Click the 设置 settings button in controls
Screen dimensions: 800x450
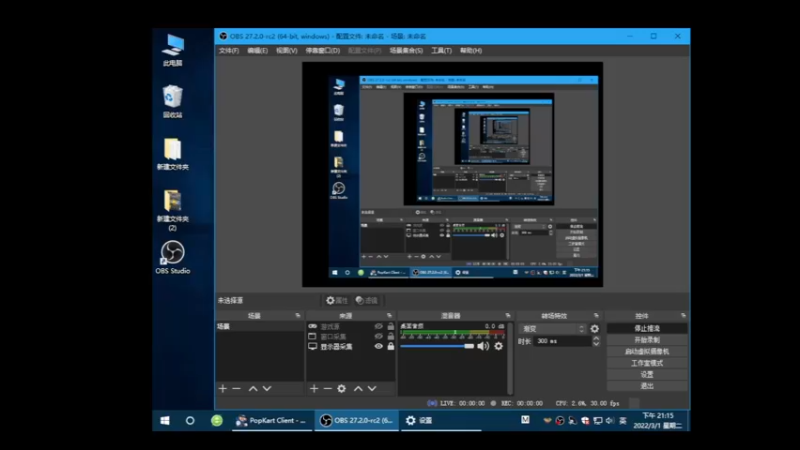pos(647,374)
